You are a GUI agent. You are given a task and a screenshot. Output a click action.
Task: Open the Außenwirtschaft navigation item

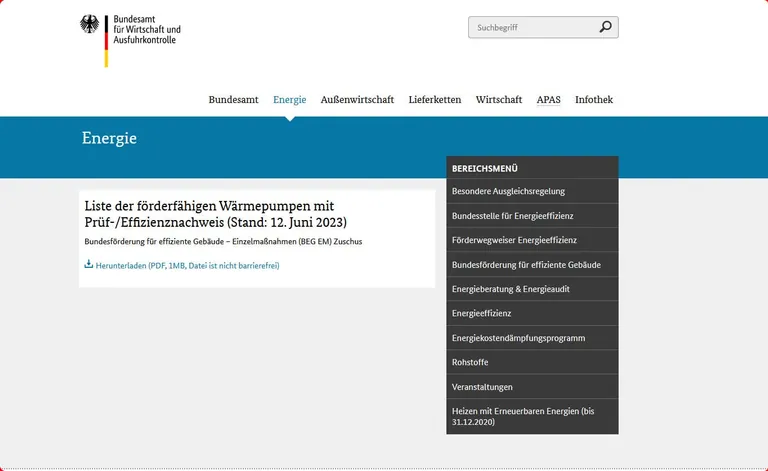tap(357, 100)
